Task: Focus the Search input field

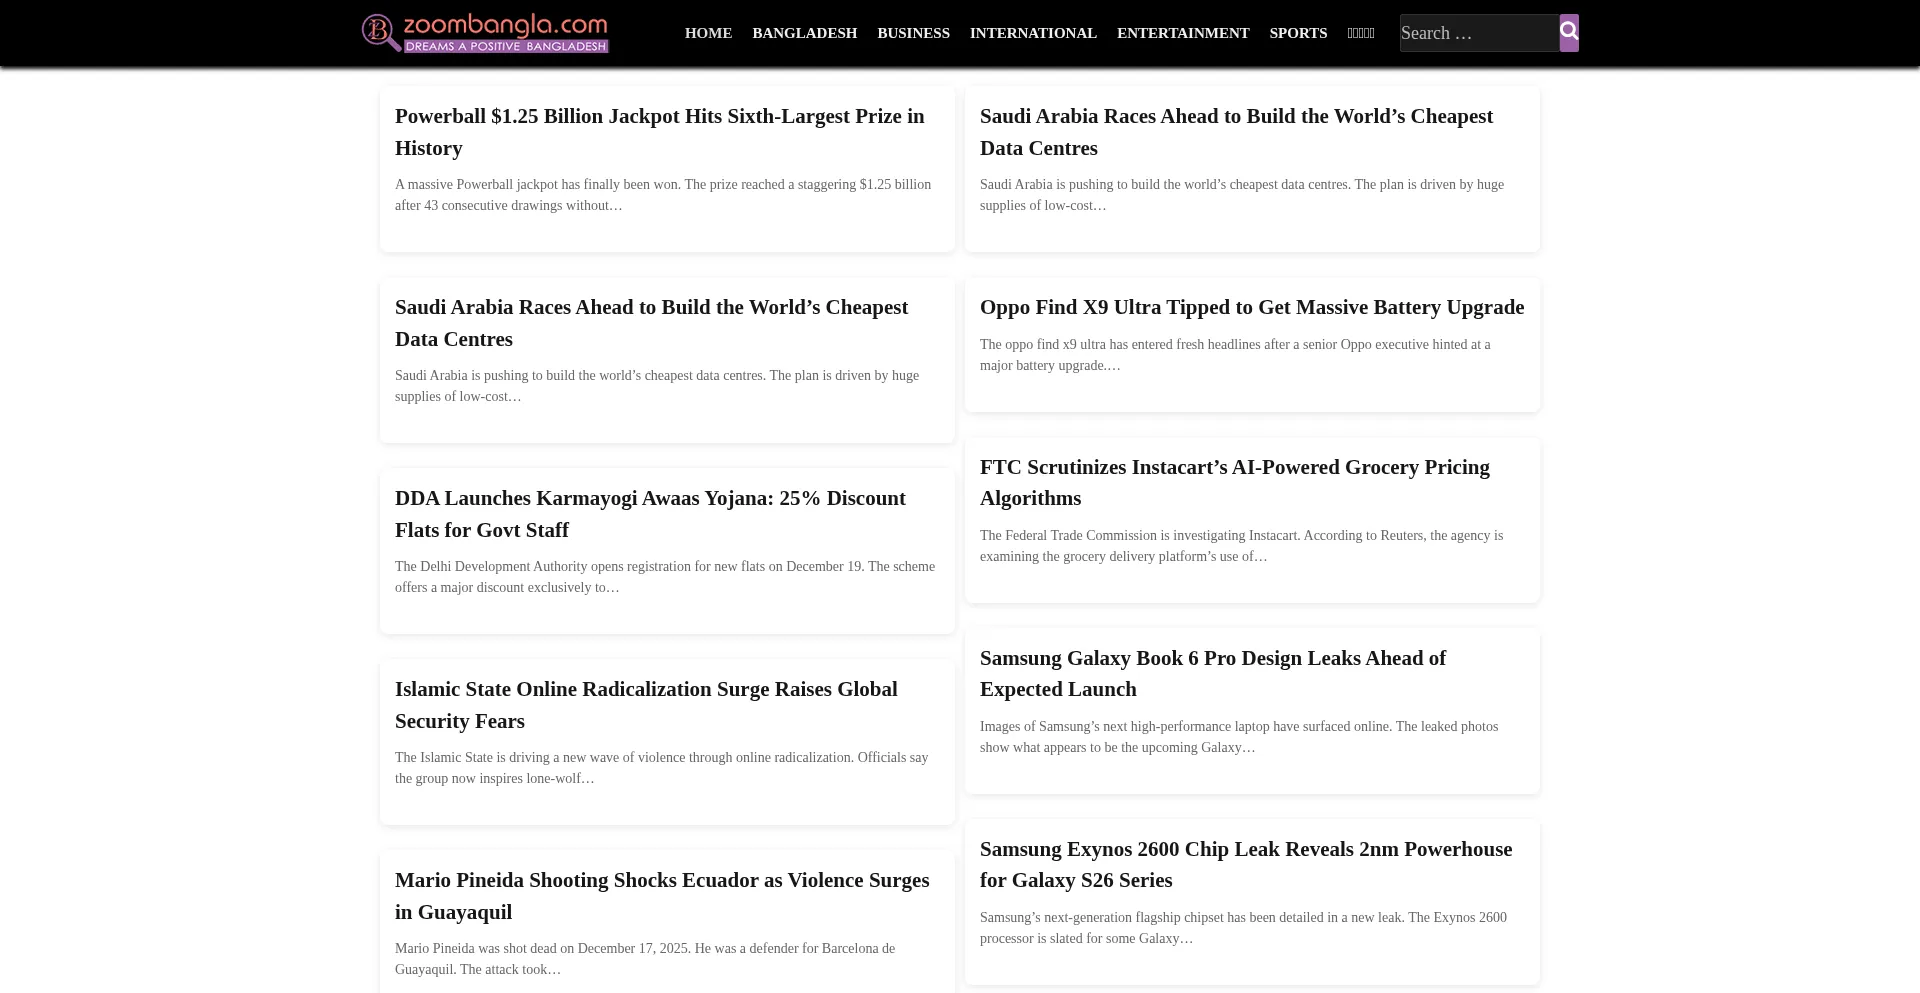Action: [x=1478, y=33]
